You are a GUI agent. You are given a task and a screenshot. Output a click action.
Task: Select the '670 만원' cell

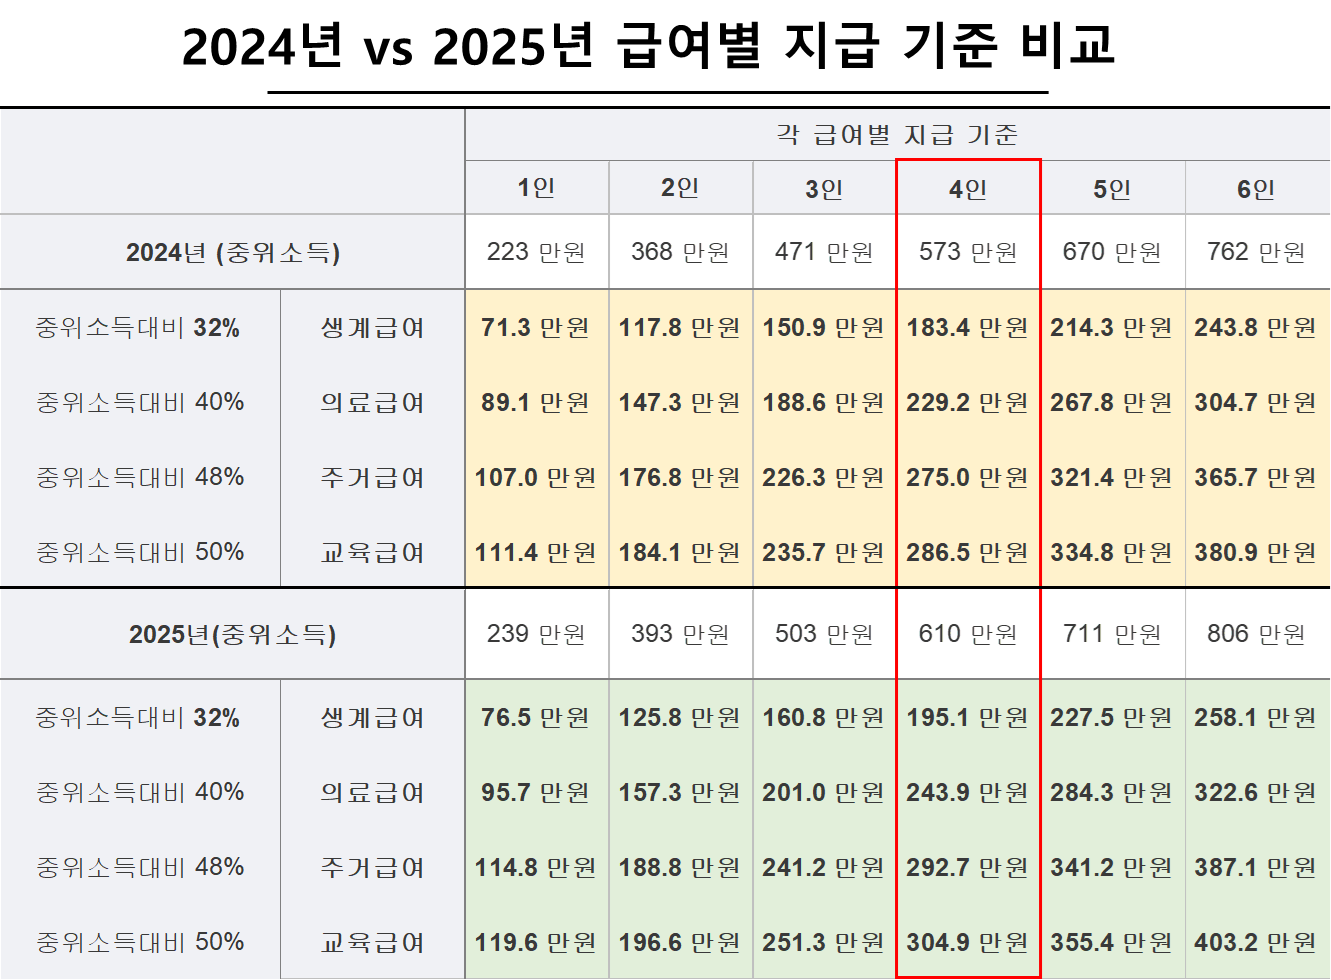[1112, 252]
